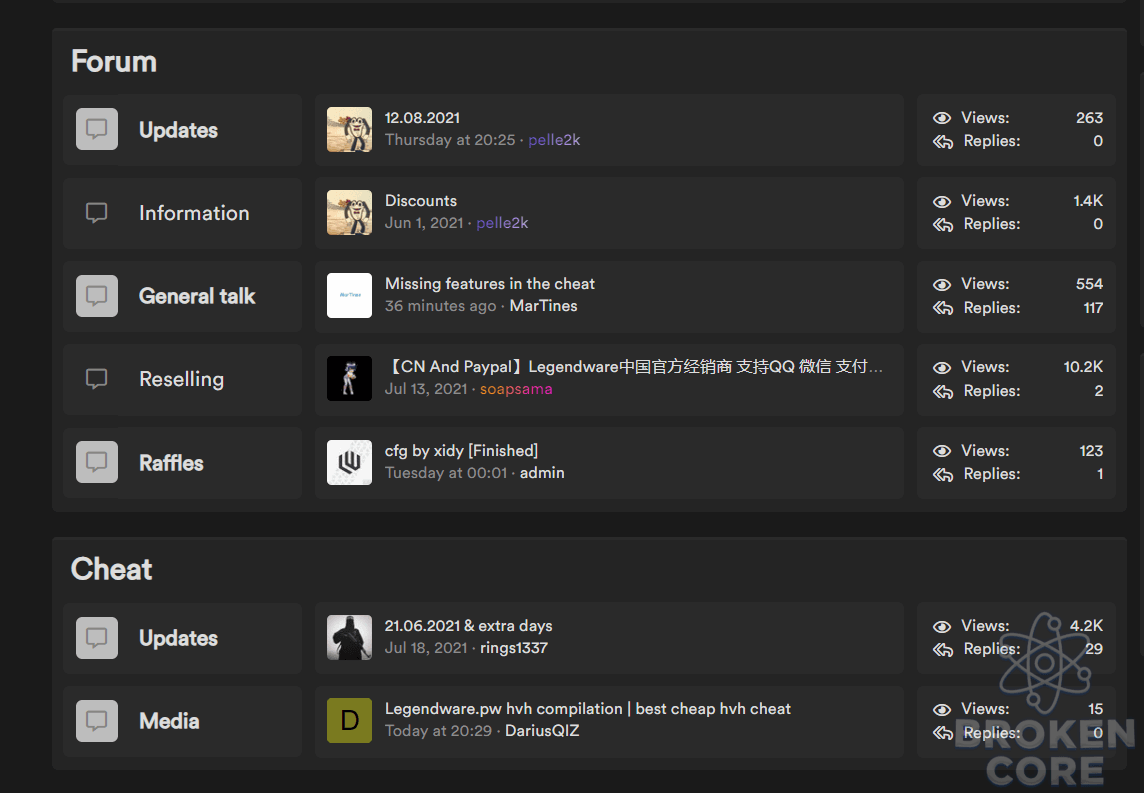Click the chat icon beside Cheat Updates
This screenshot has width=1144, height=793.
97,638
